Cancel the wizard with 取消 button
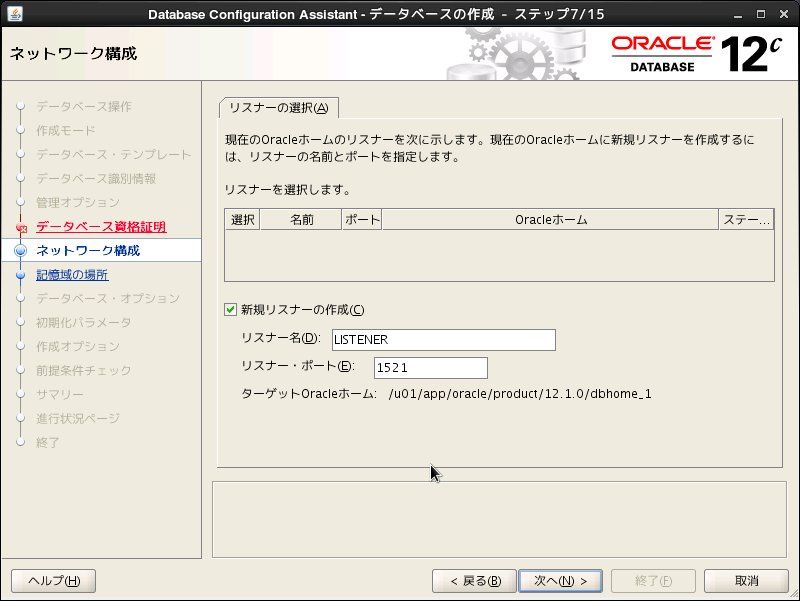Screen dimensions: 800x601 [x=746, y=581]
